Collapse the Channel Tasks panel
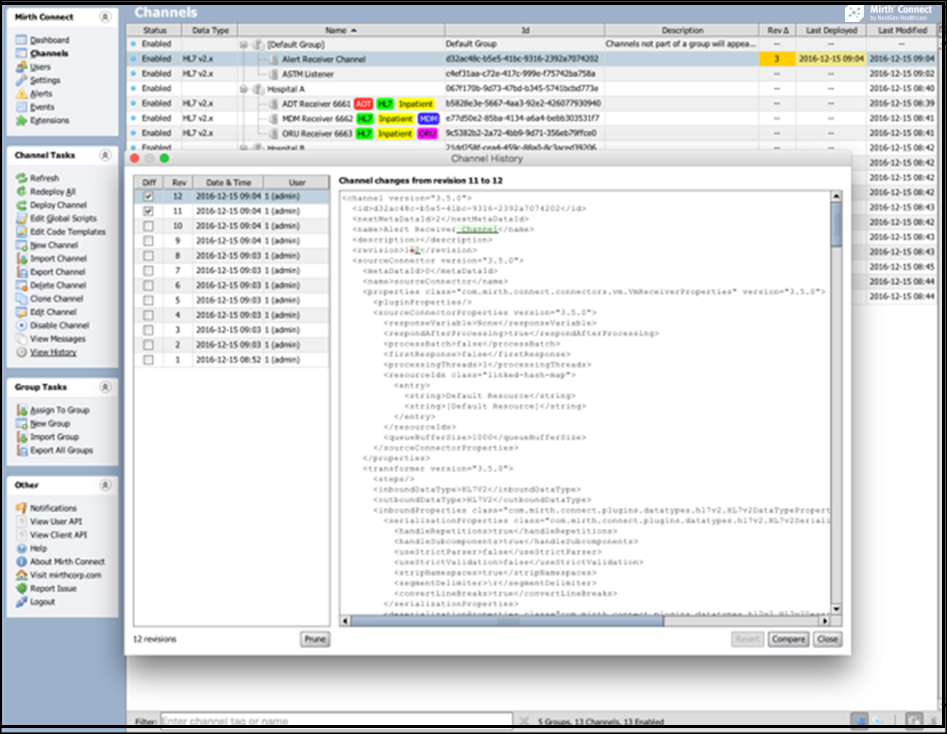 pyautogui.click(x=105, y=156)
